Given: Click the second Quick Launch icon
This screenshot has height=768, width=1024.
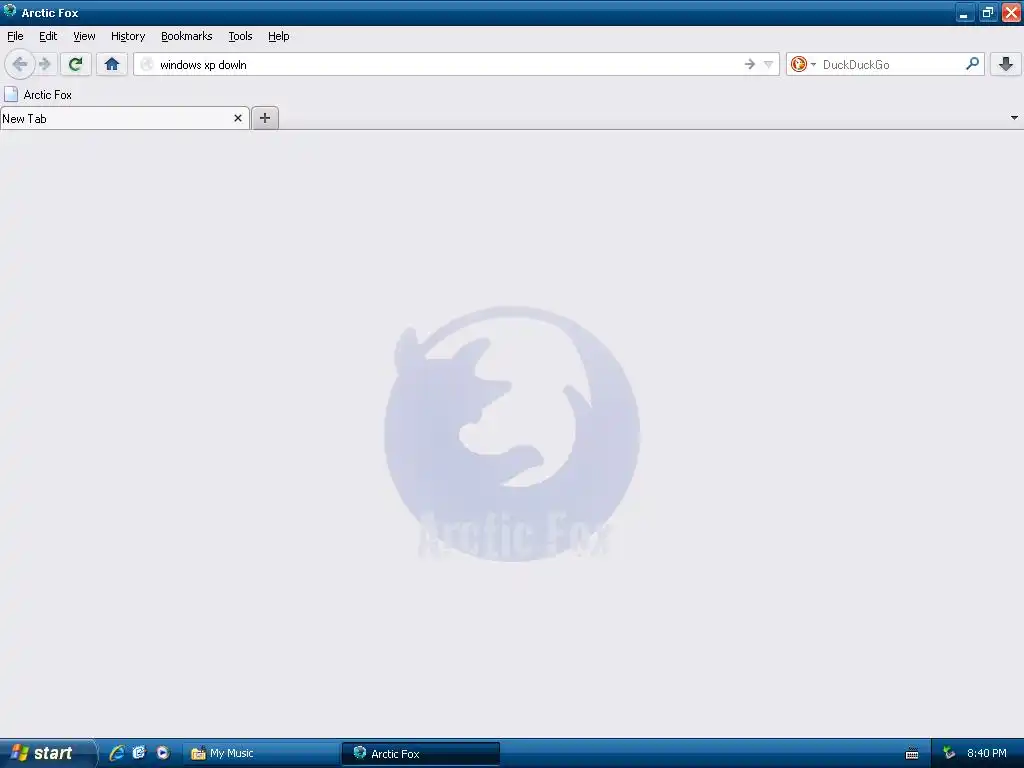Looking at the screenshot, I should (139, 753).
